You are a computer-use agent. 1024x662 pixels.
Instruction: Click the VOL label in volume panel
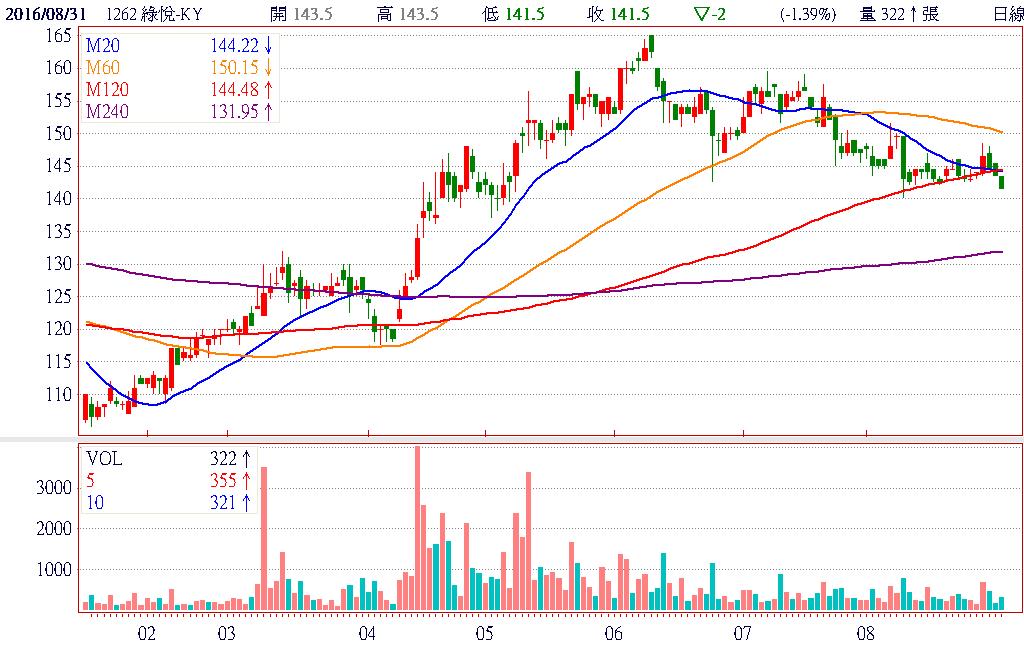pos(102,459)
